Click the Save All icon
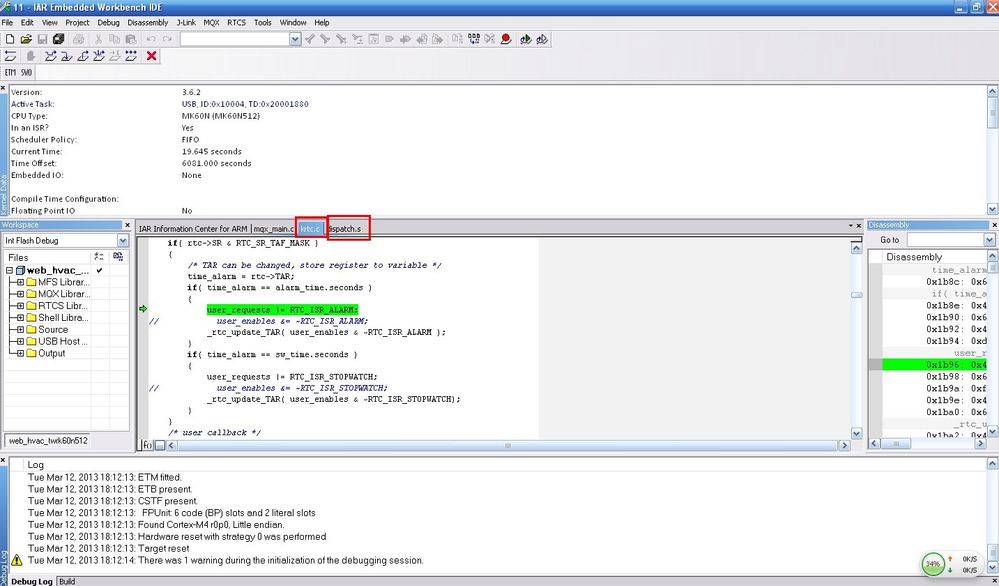Screen dimensions: 999x586 coord(58,39)
